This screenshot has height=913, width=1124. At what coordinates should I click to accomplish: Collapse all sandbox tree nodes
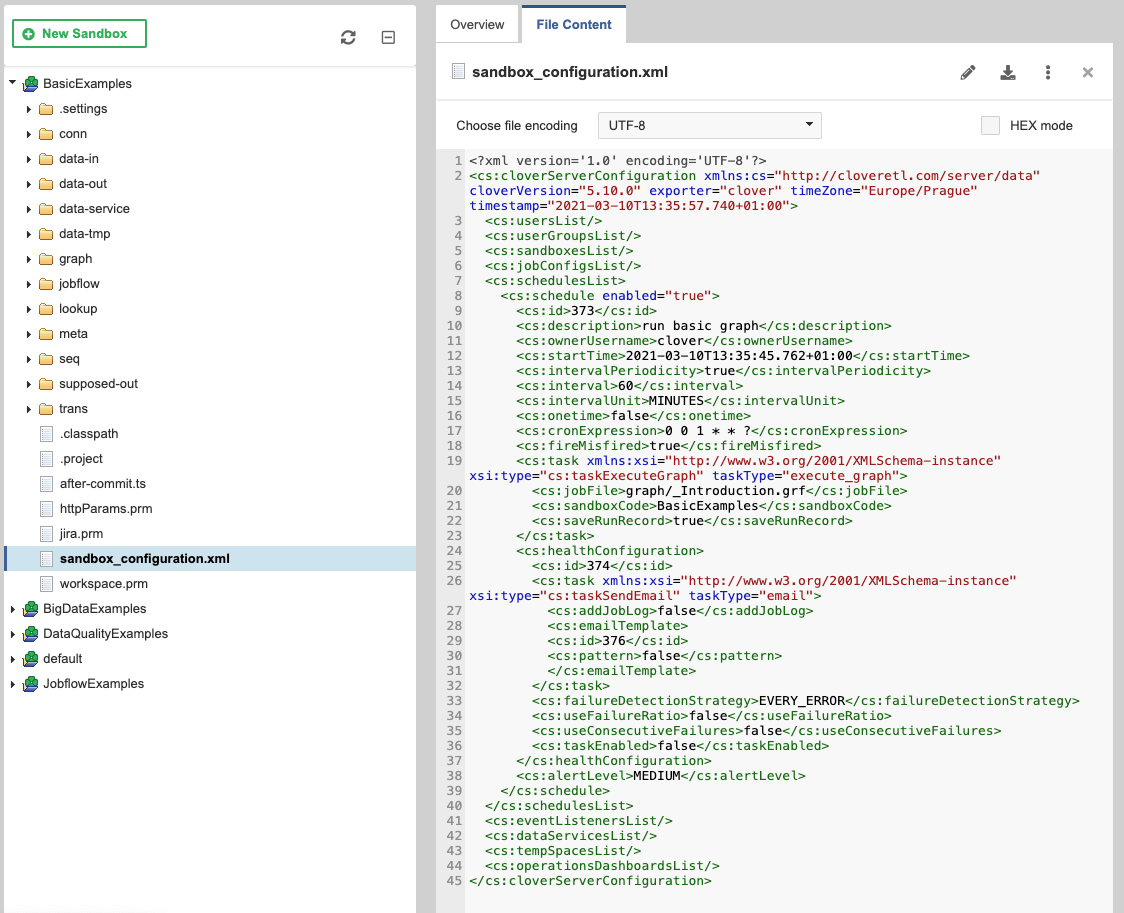pos(388,37)
